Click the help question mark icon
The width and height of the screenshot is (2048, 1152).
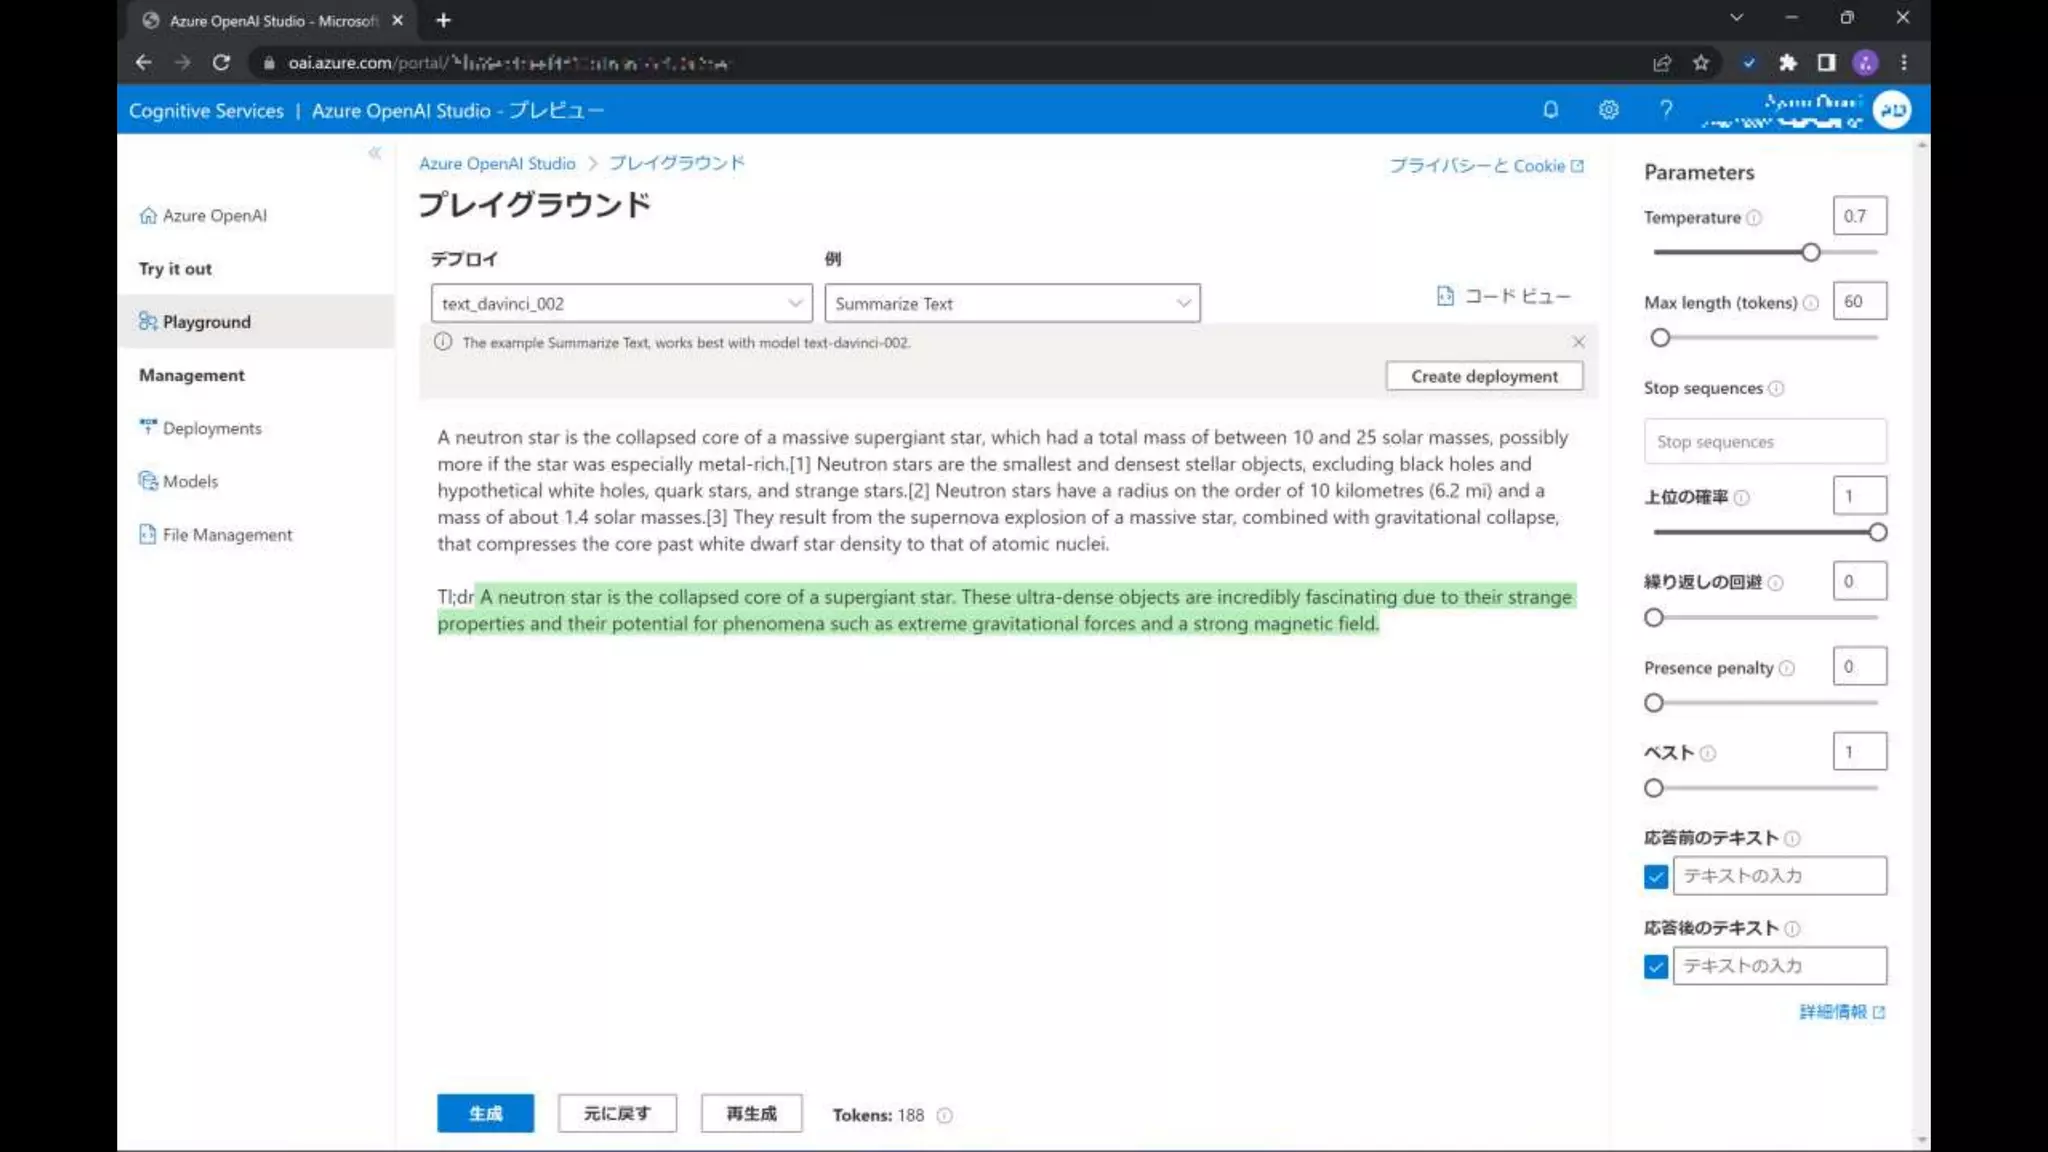(1666, 110)
